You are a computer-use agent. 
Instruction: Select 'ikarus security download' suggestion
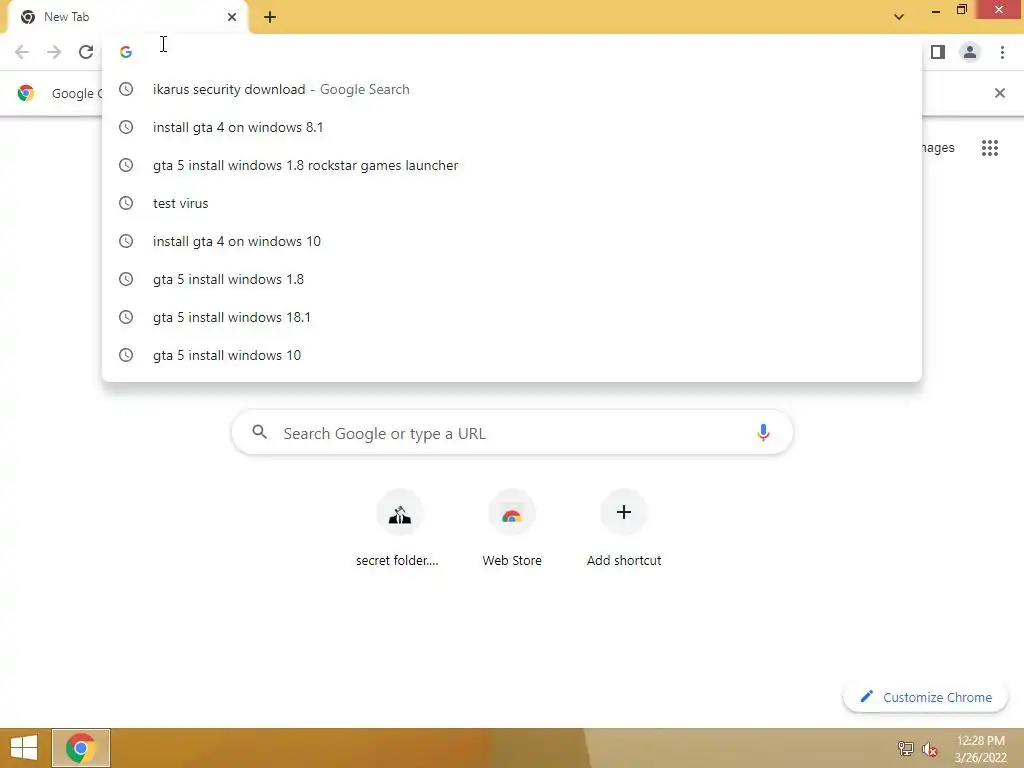click(512, 89)
